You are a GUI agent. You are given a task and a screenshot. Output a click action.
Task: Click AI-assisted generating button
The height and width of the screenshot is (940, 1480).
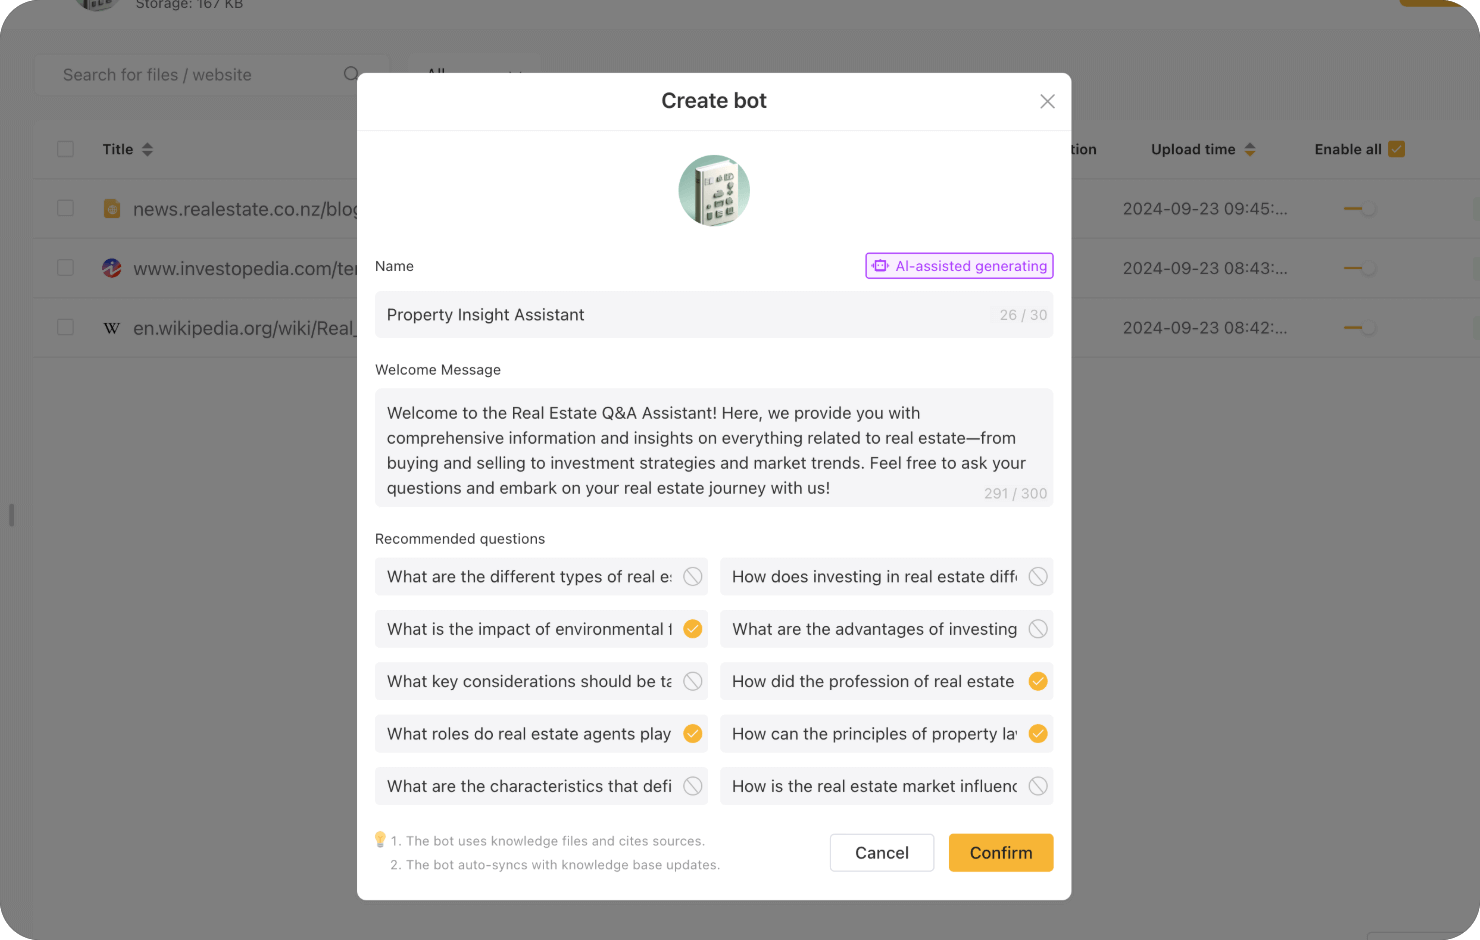click(x=959, y=266)
